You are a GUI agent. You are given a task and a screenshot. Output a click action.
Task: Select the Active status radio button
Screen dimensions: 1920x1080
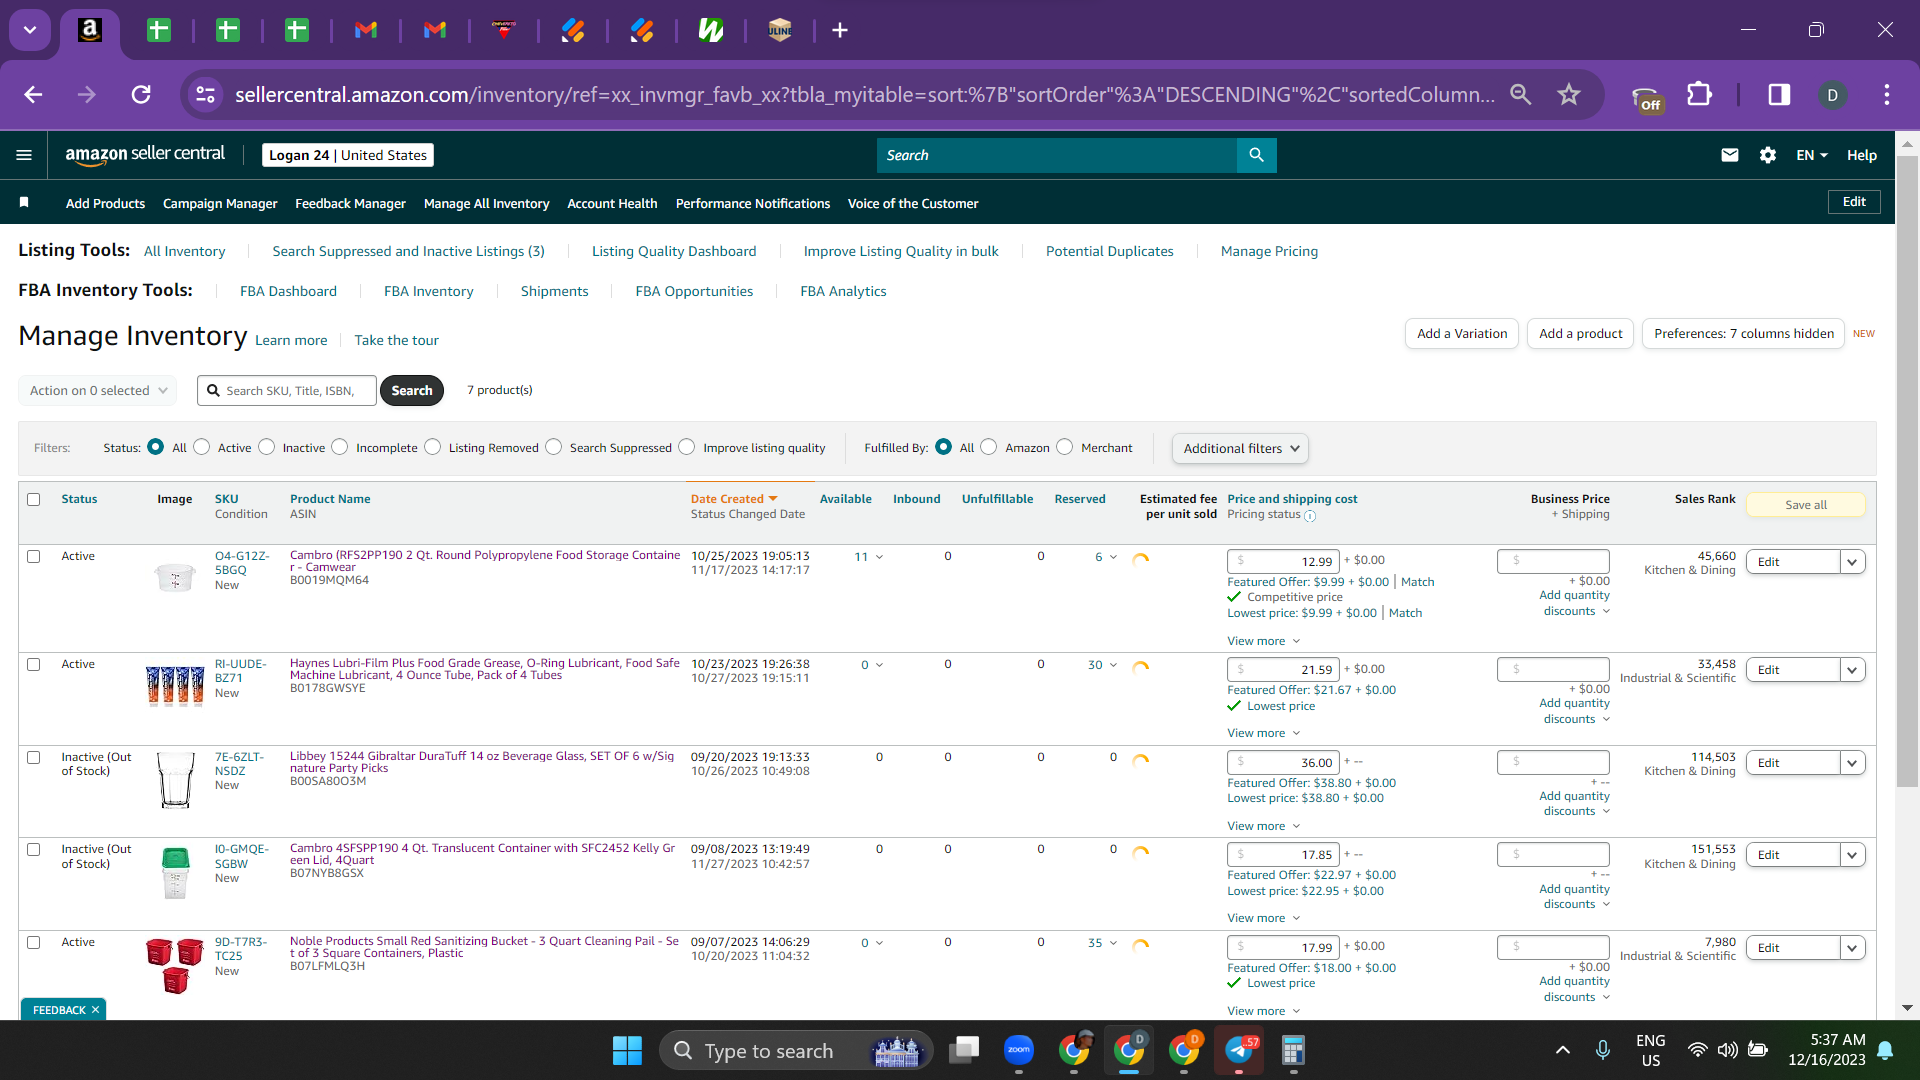click(x=202, y=447)
